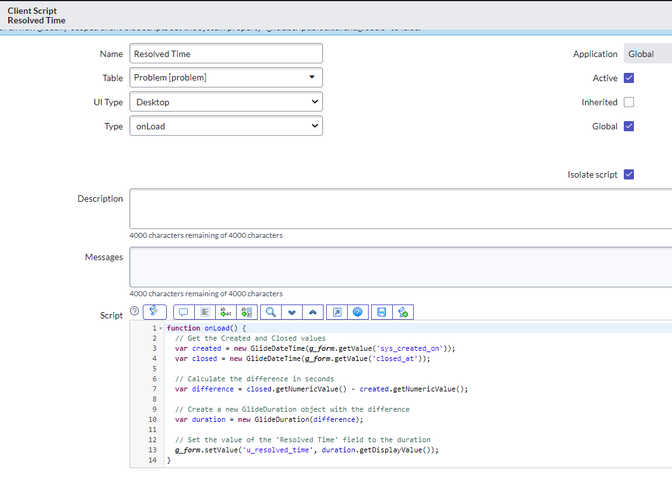The image size is (672, 477).
Task: Click the toggle comment toolbar button
Action: (183, 312)
